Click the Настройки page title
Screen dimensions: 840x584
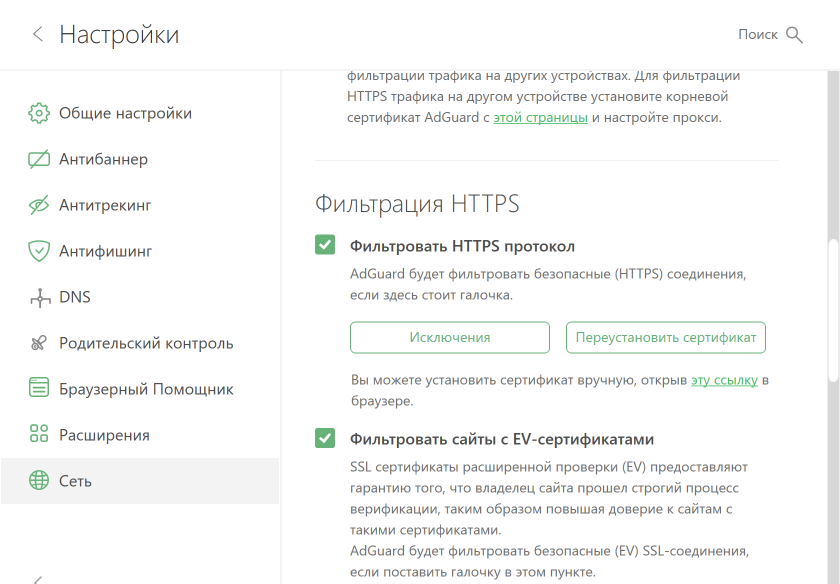click(119, 35)
